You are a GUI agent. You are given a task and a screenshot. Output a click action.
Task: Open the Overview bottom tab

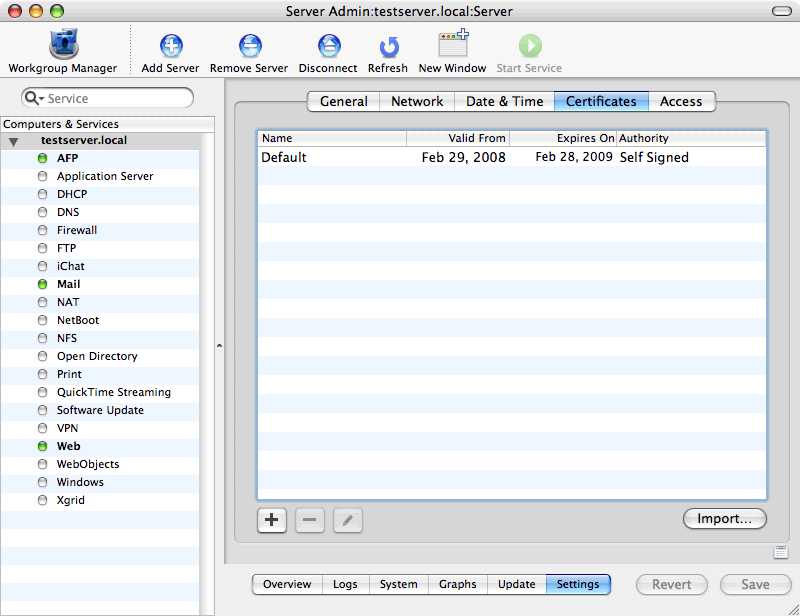coord(287,584)
